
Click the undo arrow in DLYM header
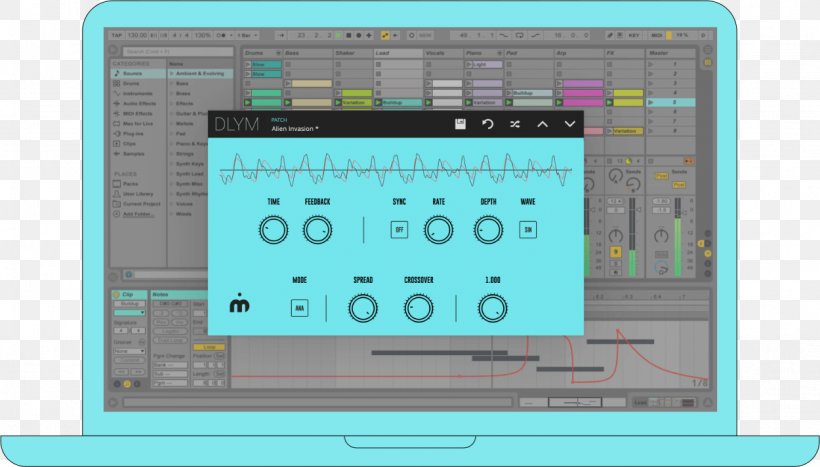[x=488, y=124]
